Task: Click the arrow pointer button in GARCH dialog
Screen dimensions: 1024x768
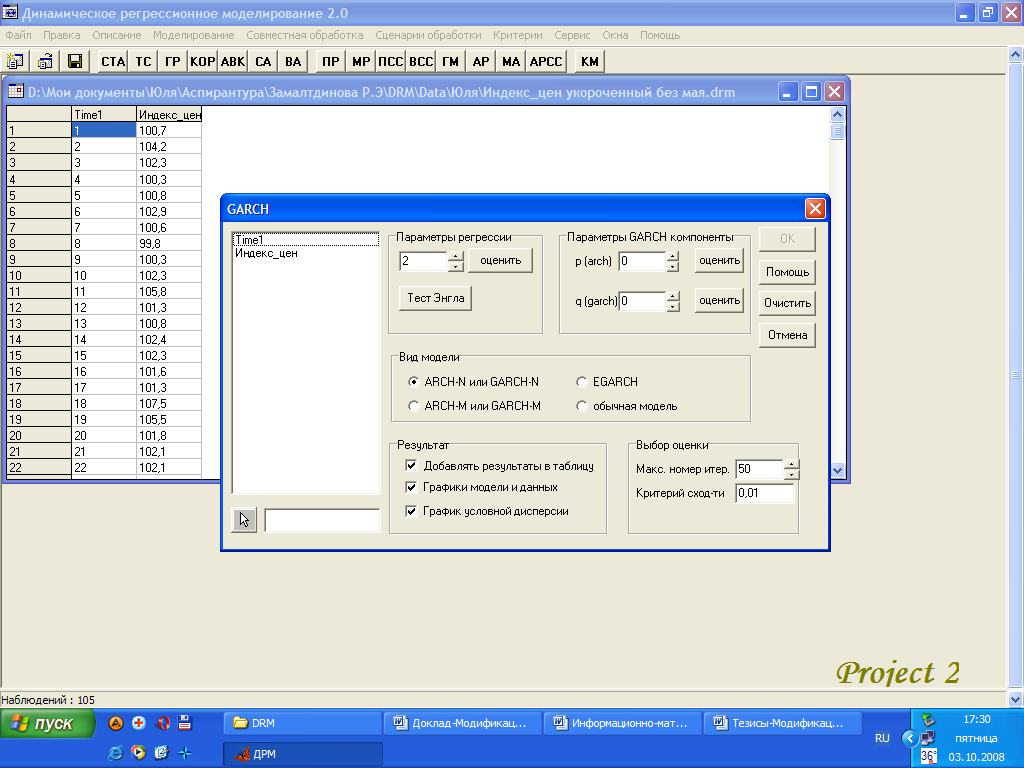Action: tap(244, 520)
